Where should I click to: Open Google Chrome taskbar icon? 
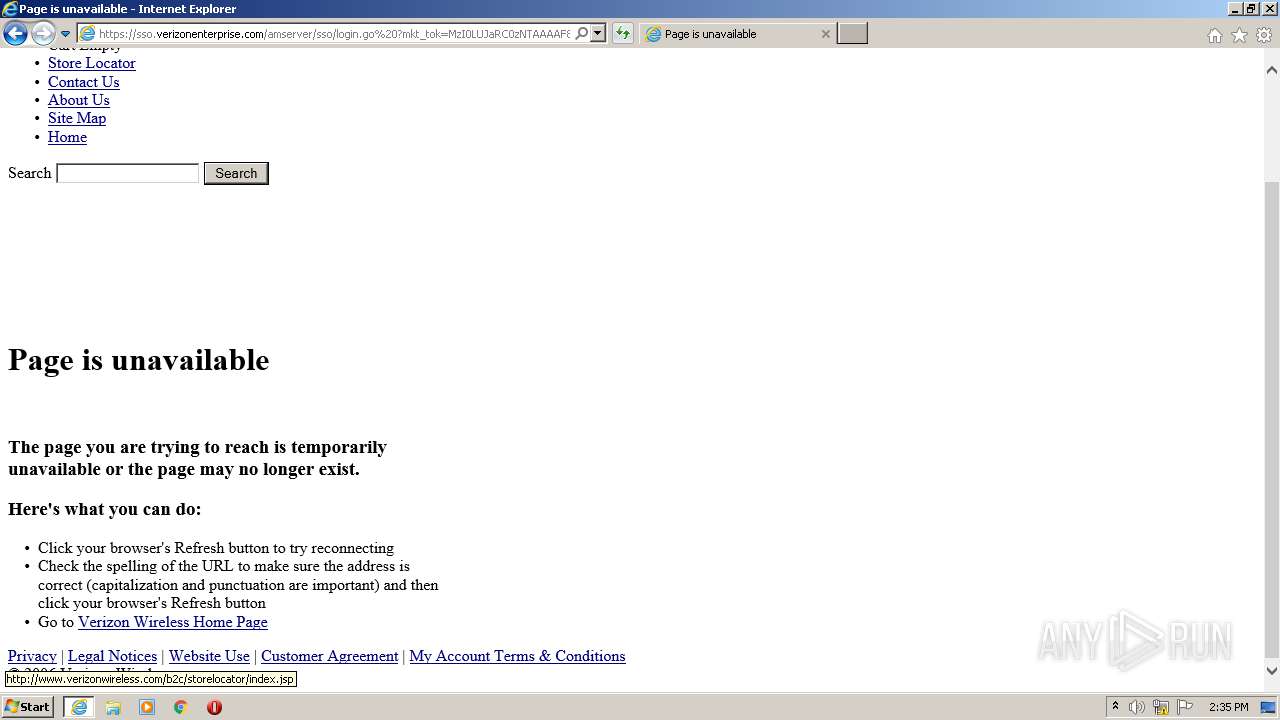pos(180,707)
